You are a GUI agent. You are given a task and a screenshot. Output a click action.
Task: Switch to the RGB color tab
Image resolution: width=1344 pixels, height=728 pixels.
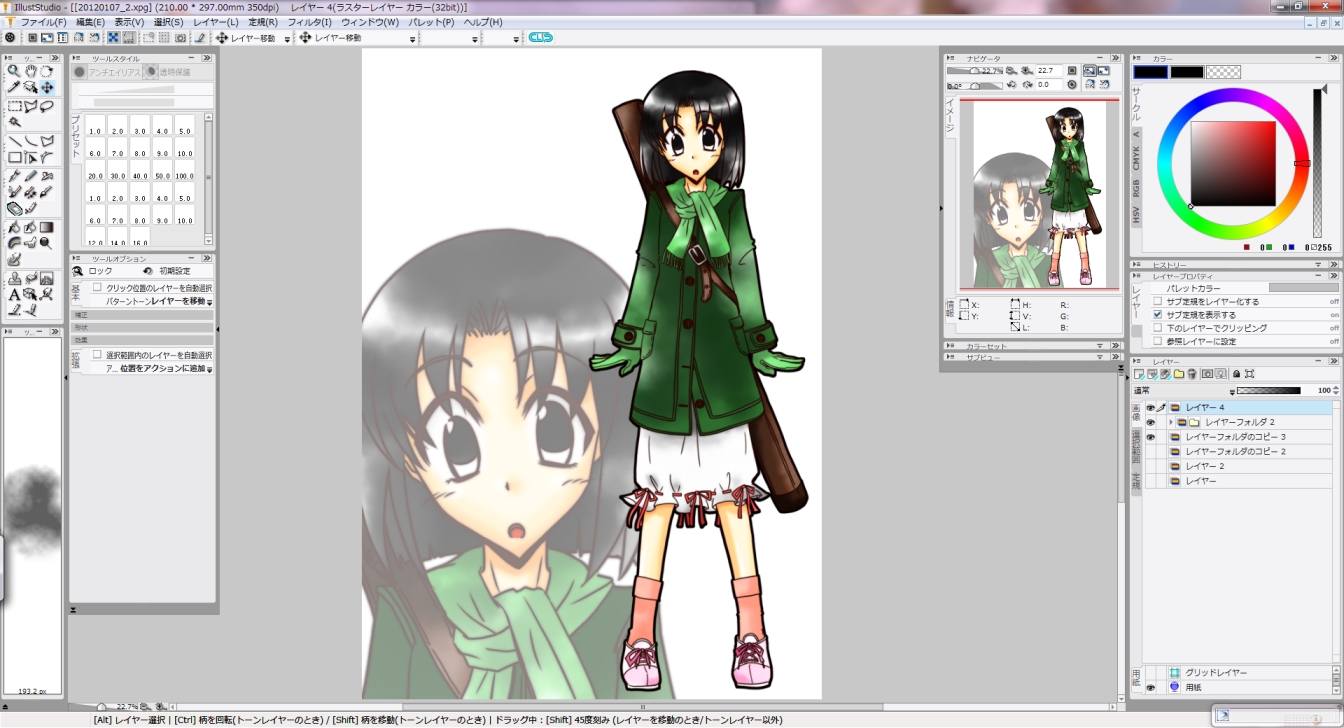coord(1136,187)
